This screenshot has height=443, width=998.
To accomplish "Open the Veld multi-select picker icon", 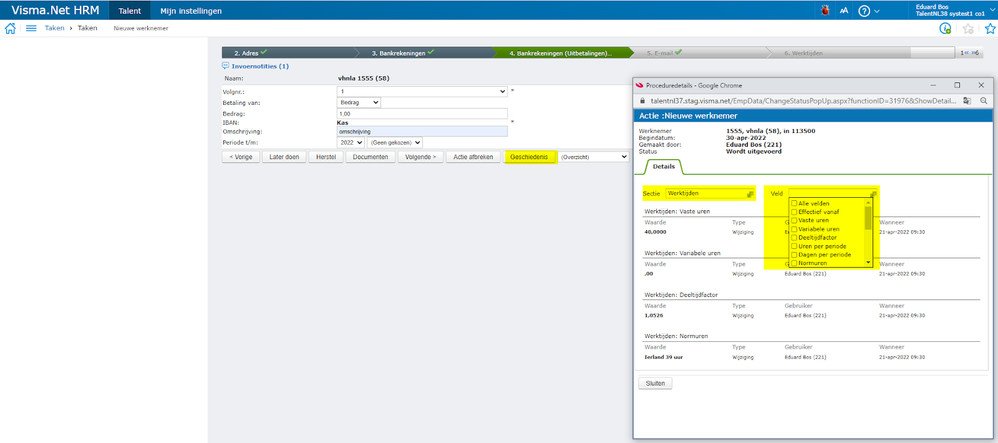I will point(874,193).
